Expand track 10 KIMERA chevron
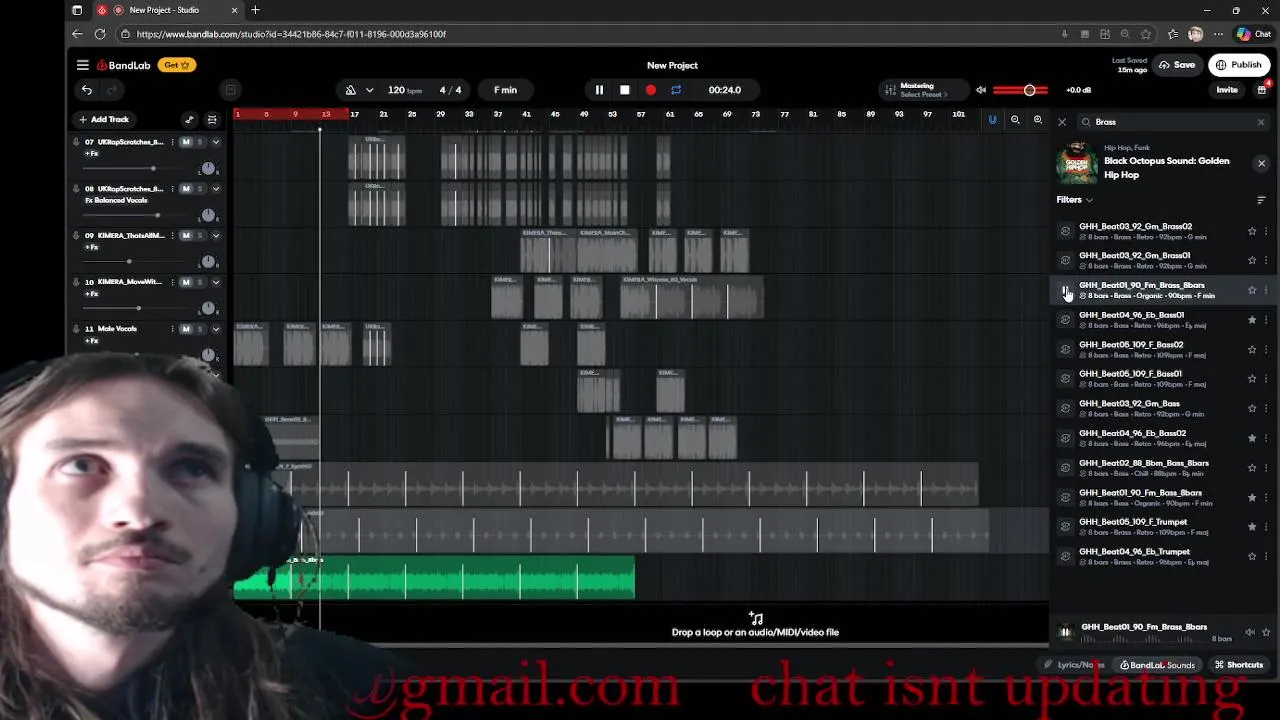 (216, 282)
